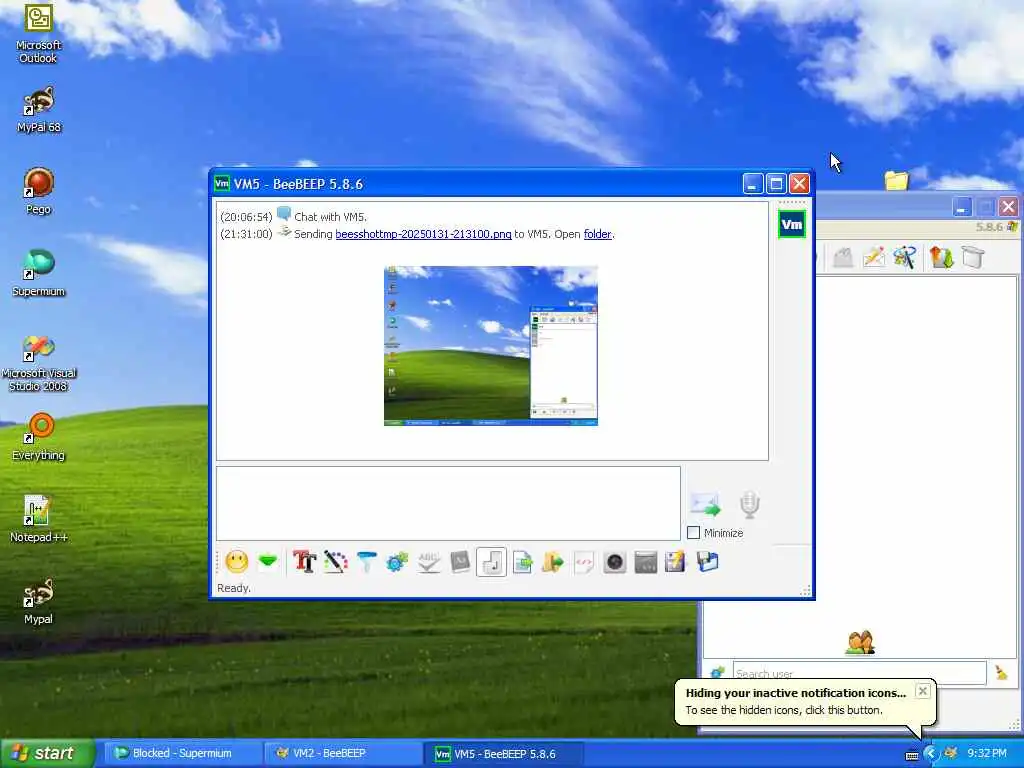The width and height of the screenshot is (1024, 768).
Task: Open chat settings gear icon
Action: 397,562
